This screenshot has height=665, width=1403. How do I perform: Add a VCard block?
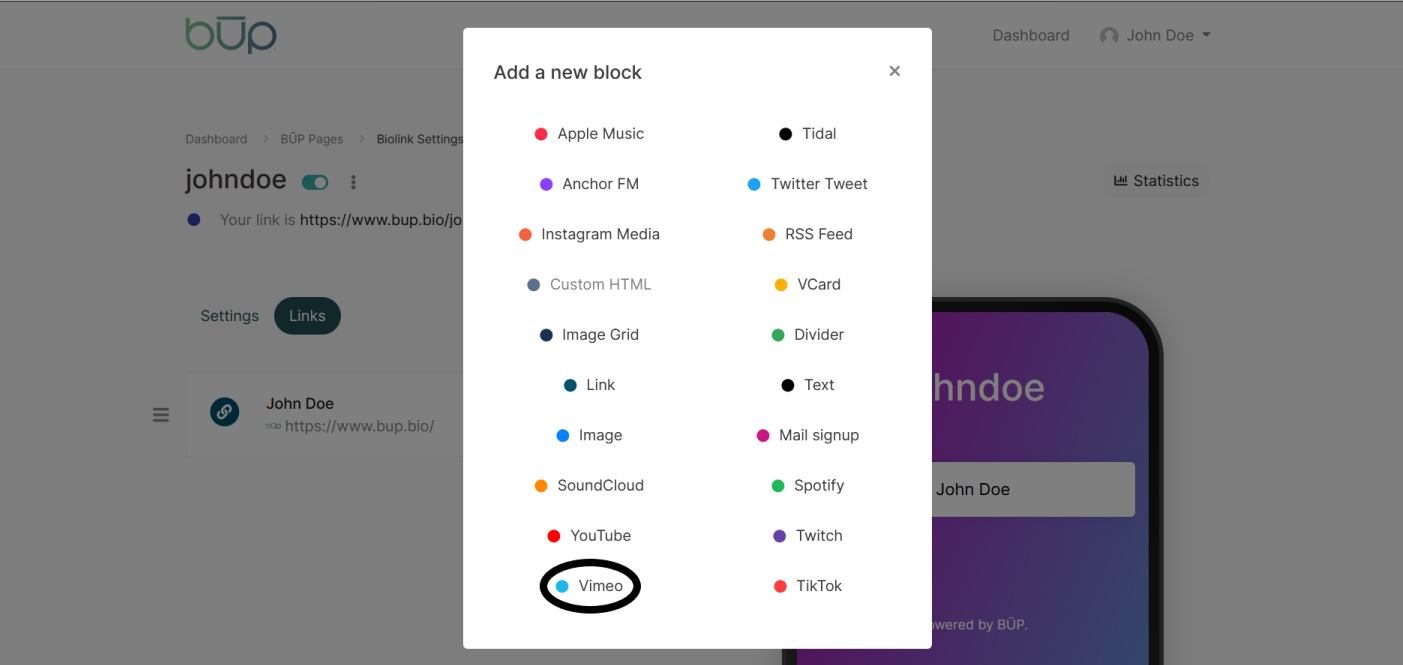[x=807, y=284]
